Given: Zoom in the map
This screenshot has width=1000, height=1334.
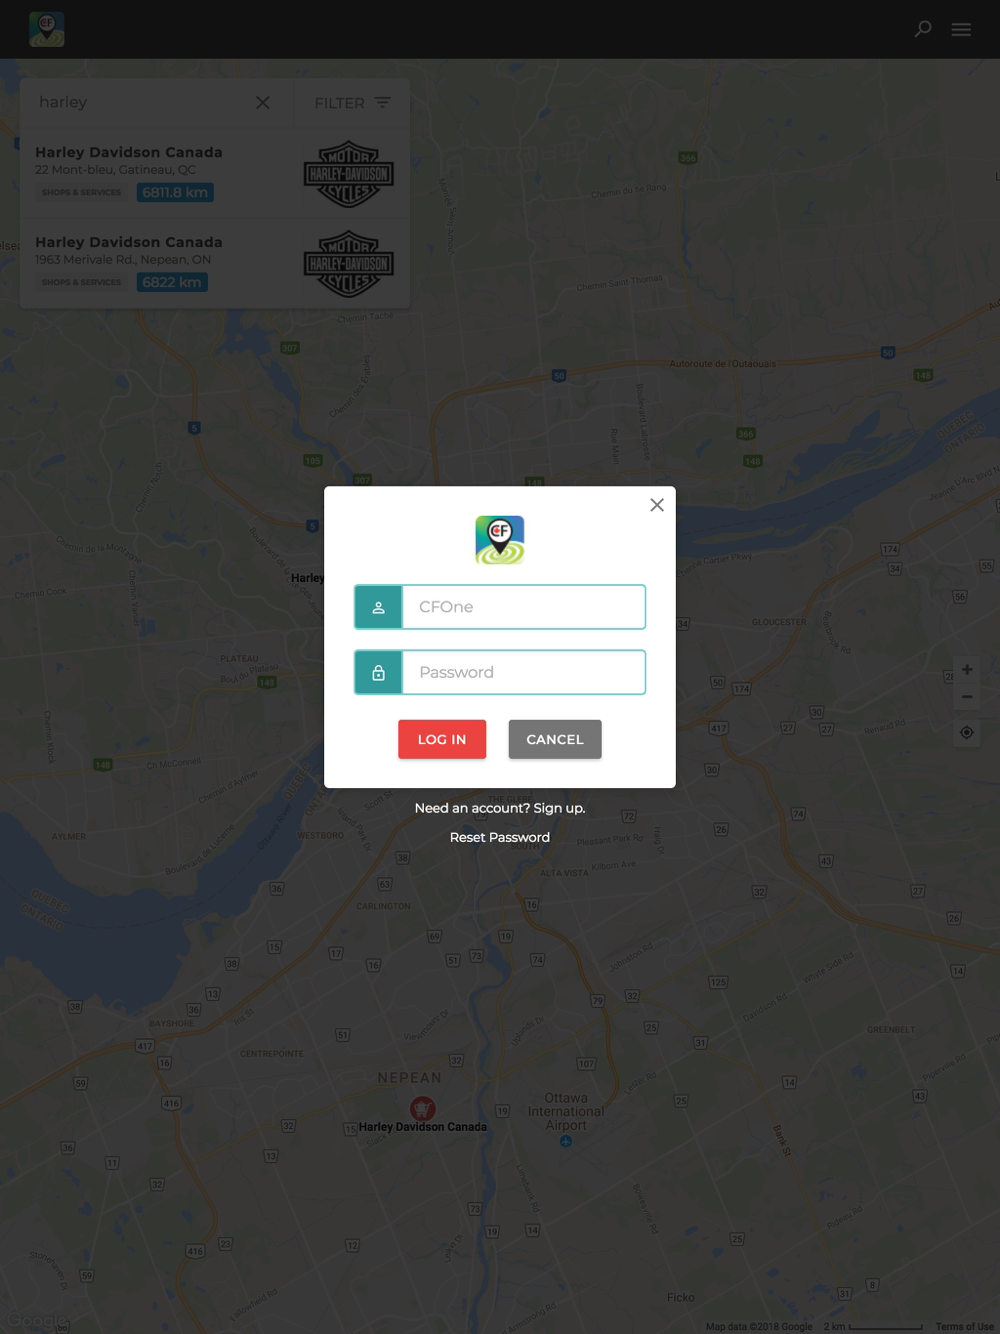Looking at the screenshot, I should (x=967, y=669).
